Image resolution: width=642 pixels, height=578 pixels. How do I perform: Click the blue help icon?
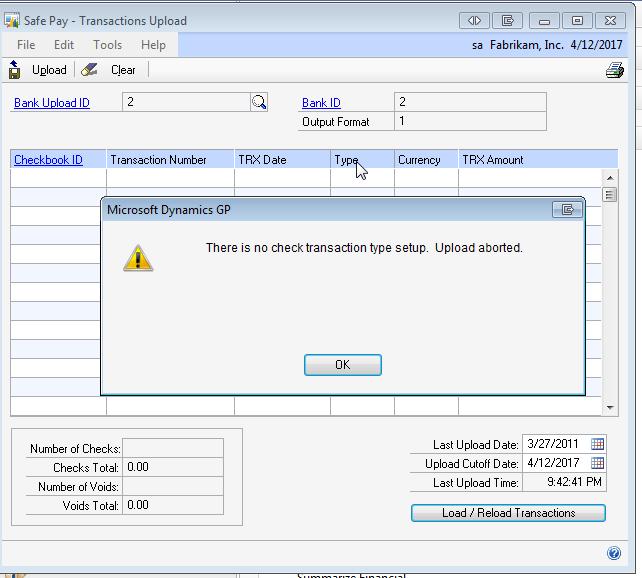click(x=614, y=553)
